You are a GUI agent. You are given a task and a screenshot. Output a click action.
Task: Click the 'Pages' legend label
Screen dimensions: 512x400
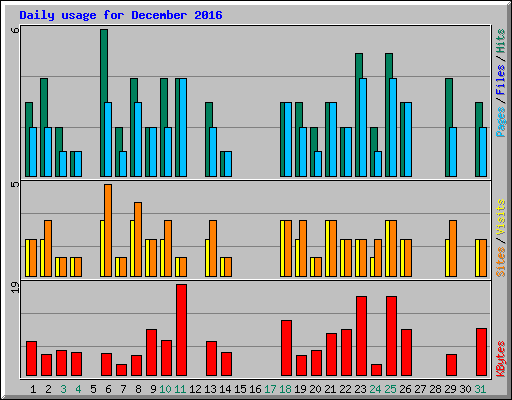tap(501, 122)
